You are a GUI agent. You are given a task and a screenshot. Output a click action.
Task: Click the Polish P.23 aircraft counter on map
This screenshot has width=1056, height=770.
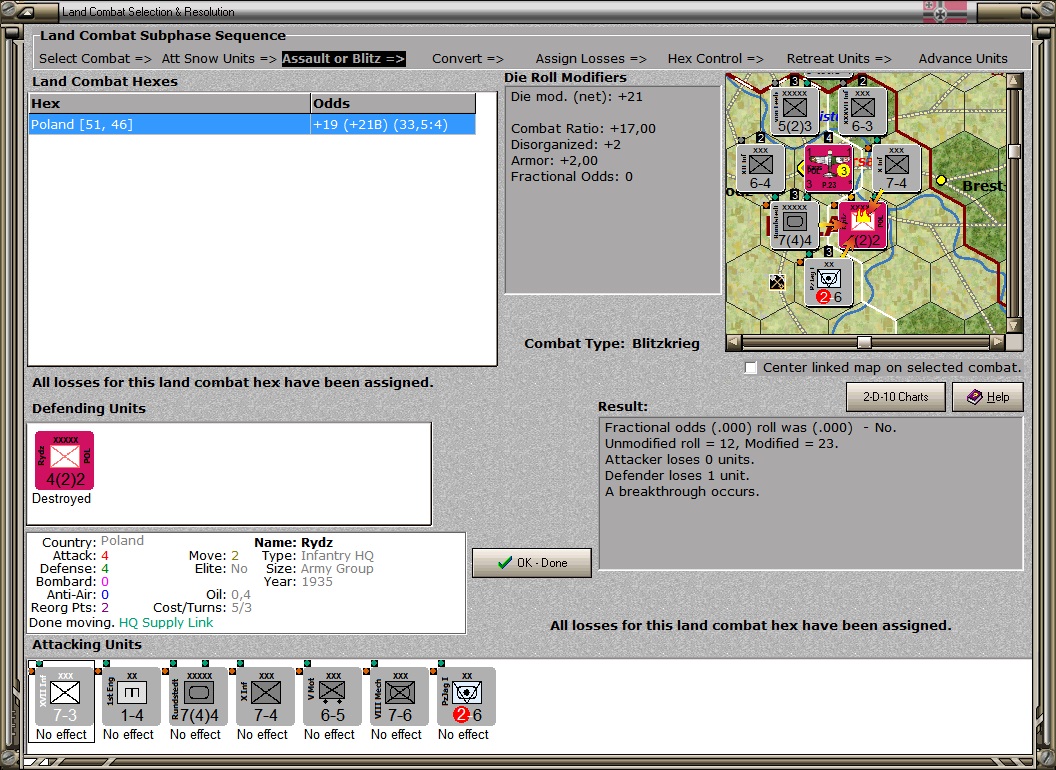829,168
